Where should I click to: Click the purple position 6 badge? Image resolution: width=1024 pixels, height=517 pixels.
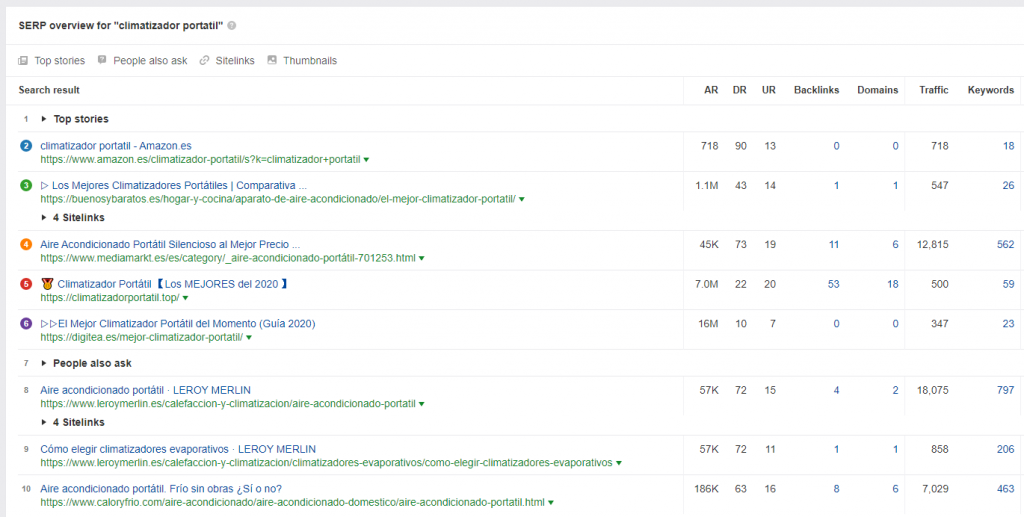pos(26,324)
